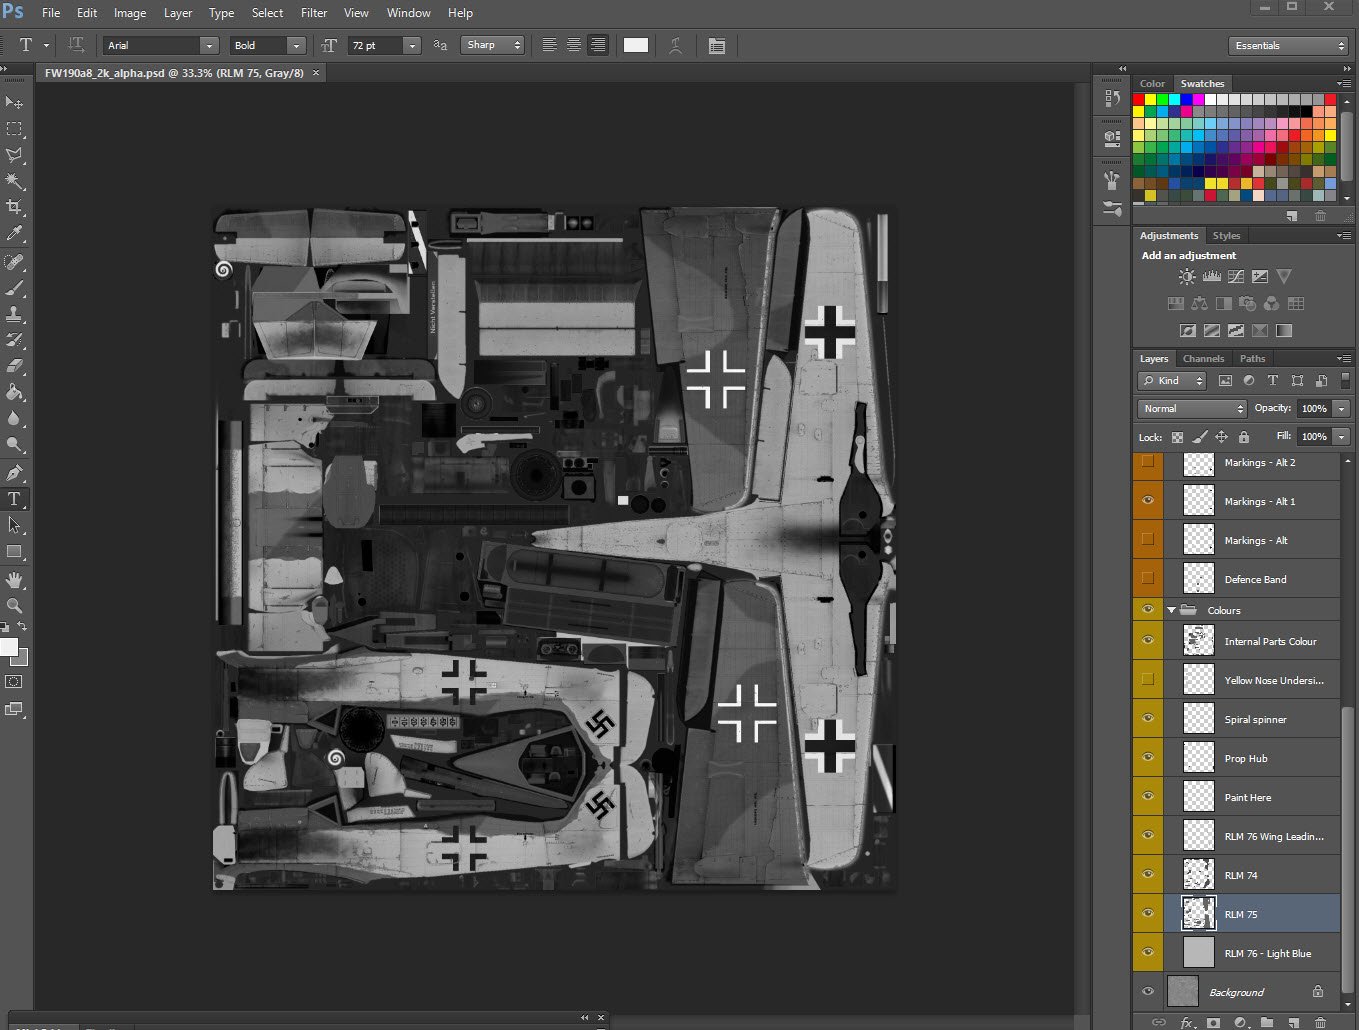Hide the RLM 74 layer
1359x1030 pixels.
1148,874
